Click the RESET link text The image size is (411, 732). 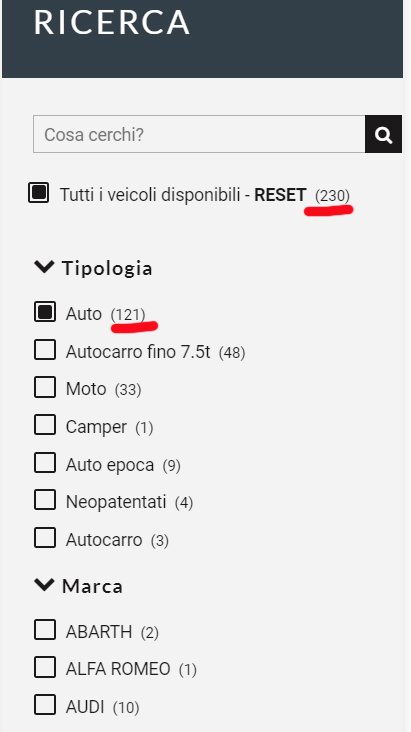tap(280, 195)
